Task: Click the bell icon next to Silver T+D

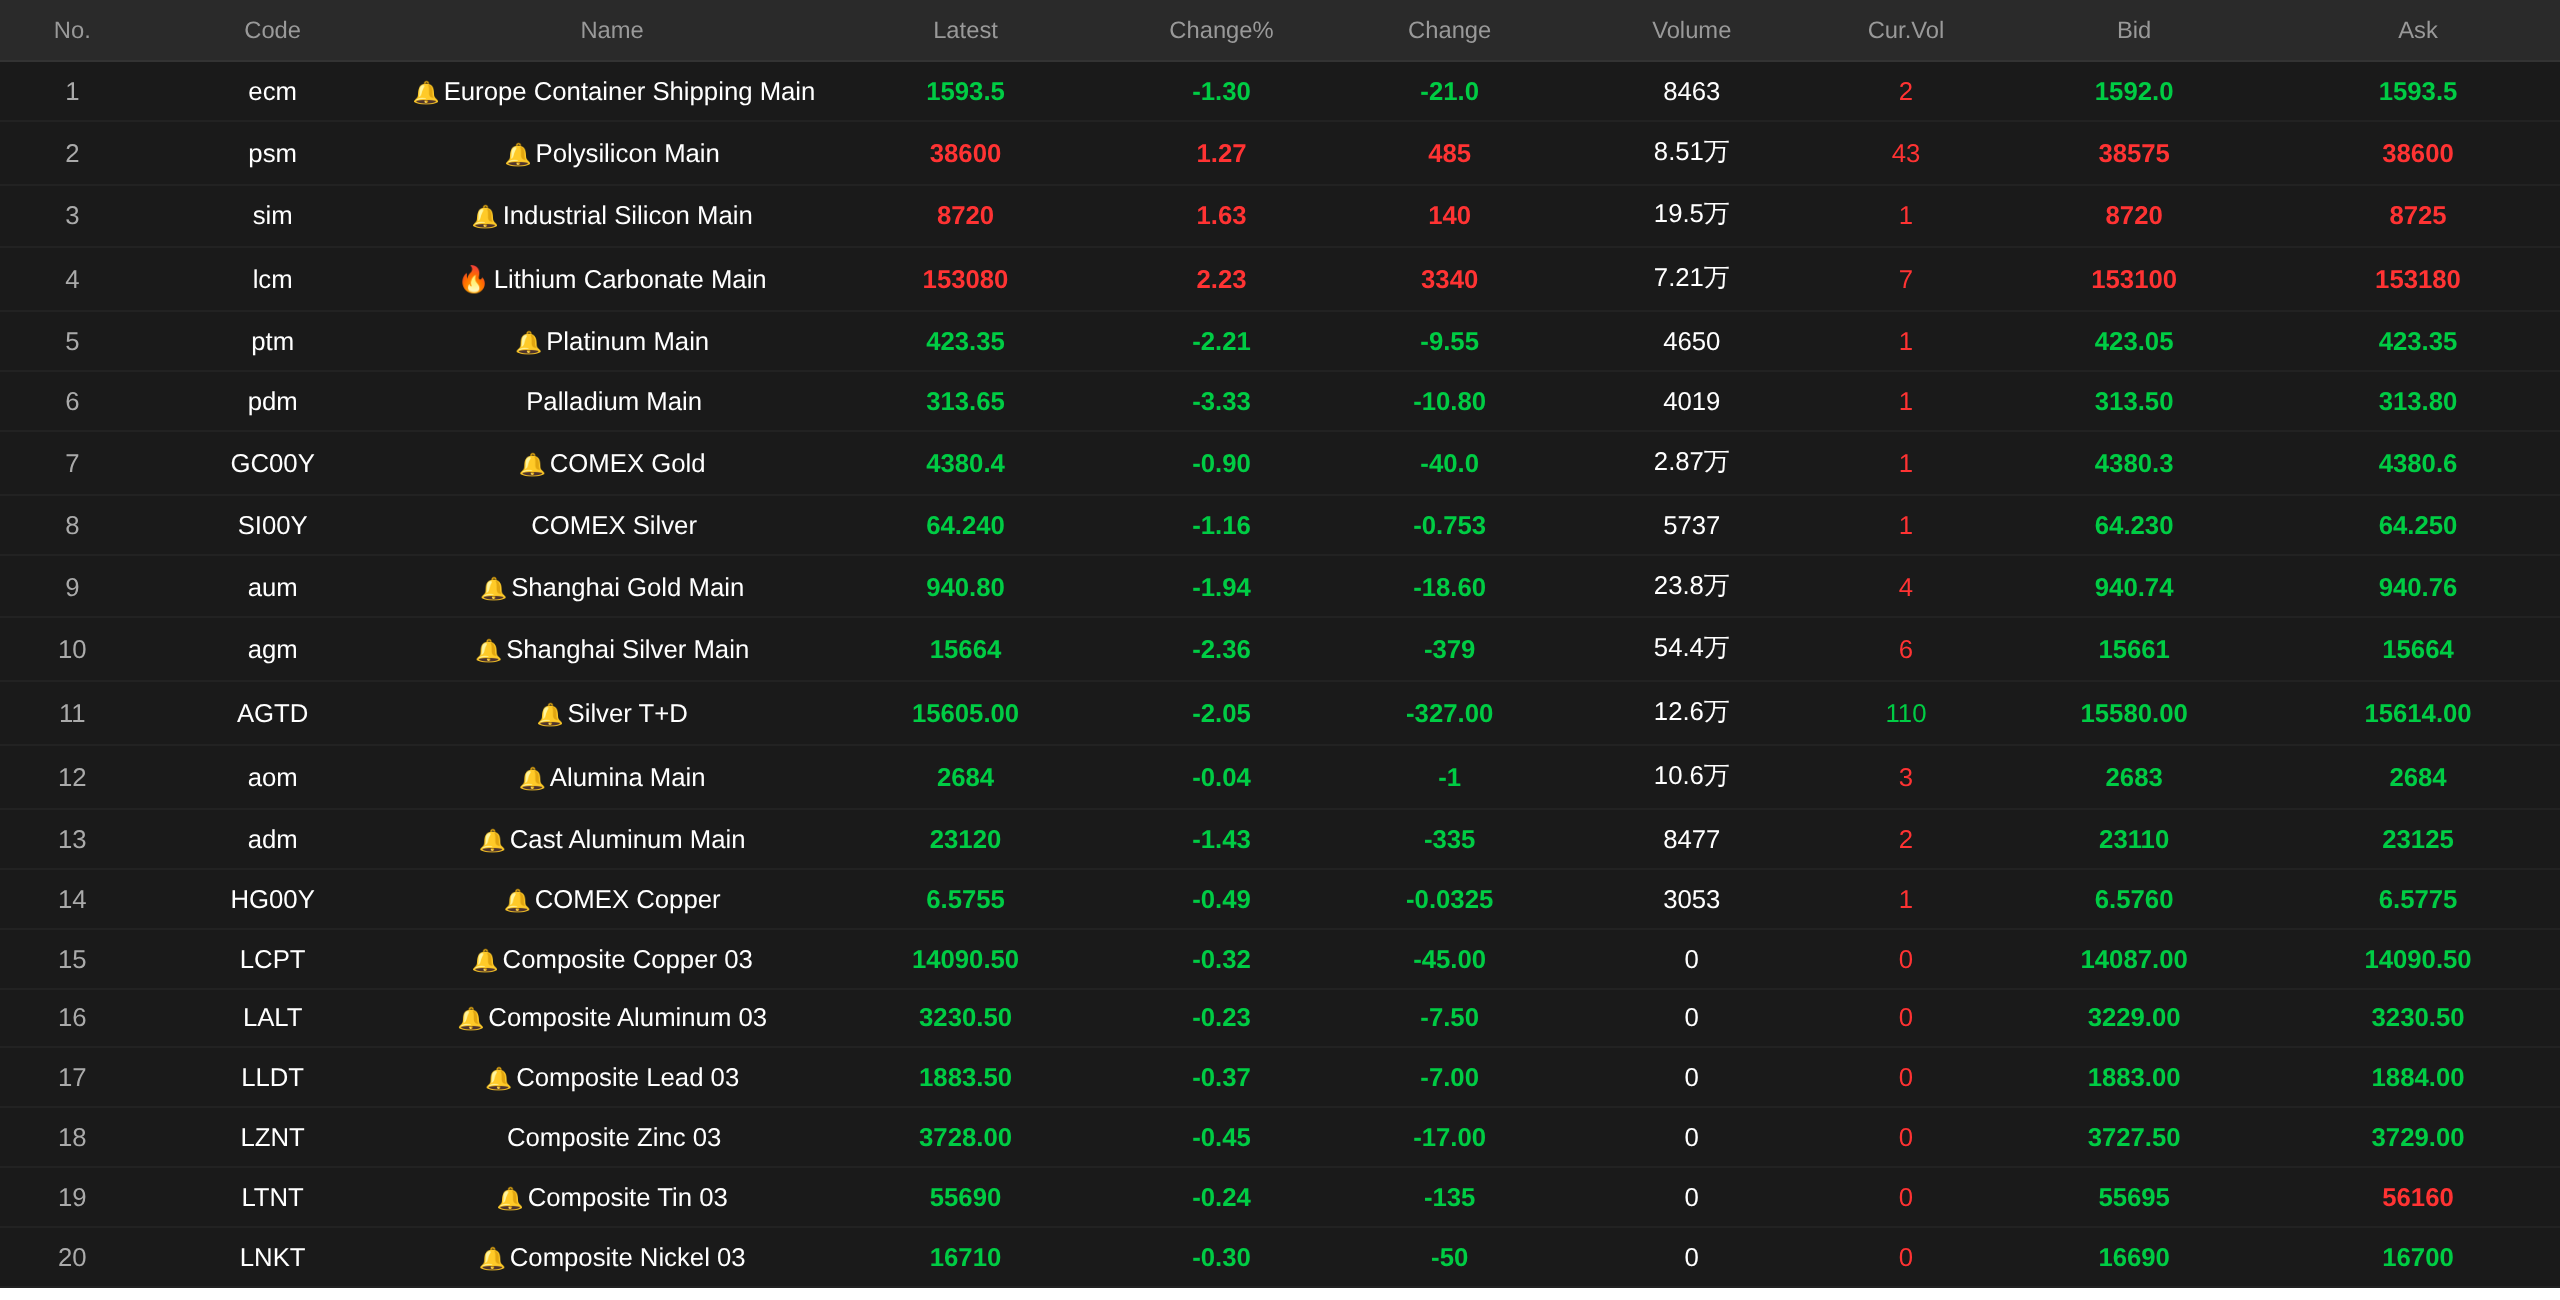Action: (x=549, y=714)
